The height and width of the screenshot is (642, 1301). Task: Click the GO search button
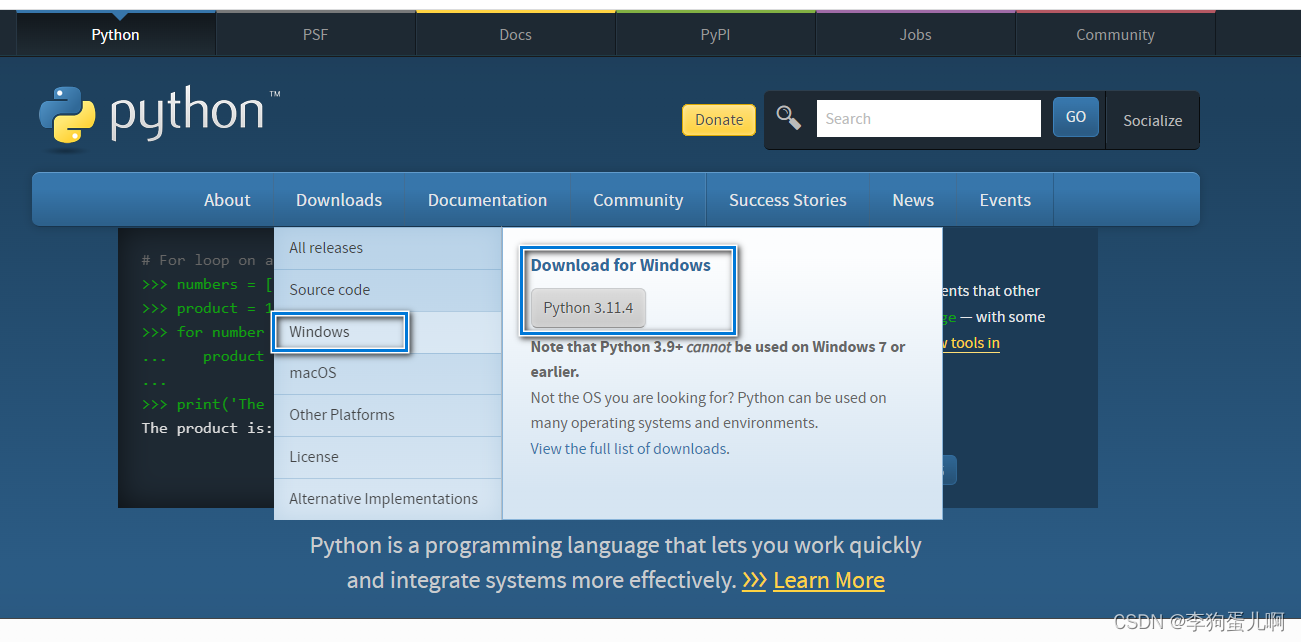coord(1076,117)
